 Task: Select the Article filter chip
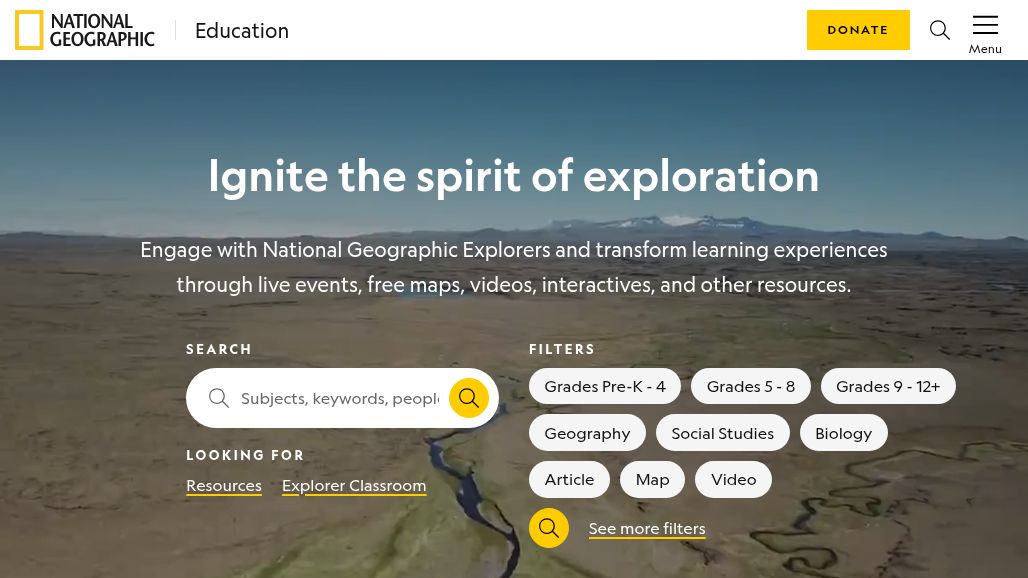pyautogui.click(x=569, y=479)
